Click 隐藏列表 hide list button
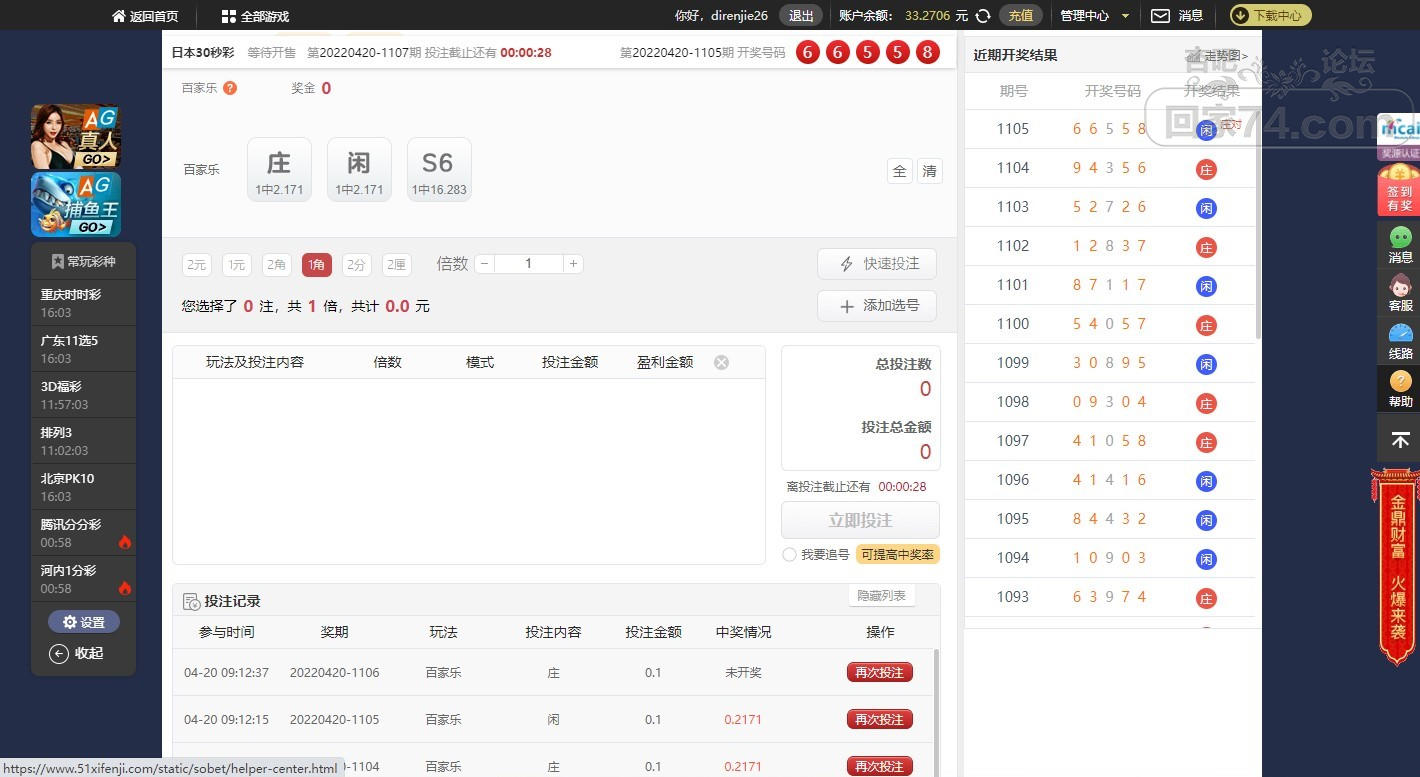1420x777 pixels. click(x=881, y=596)
